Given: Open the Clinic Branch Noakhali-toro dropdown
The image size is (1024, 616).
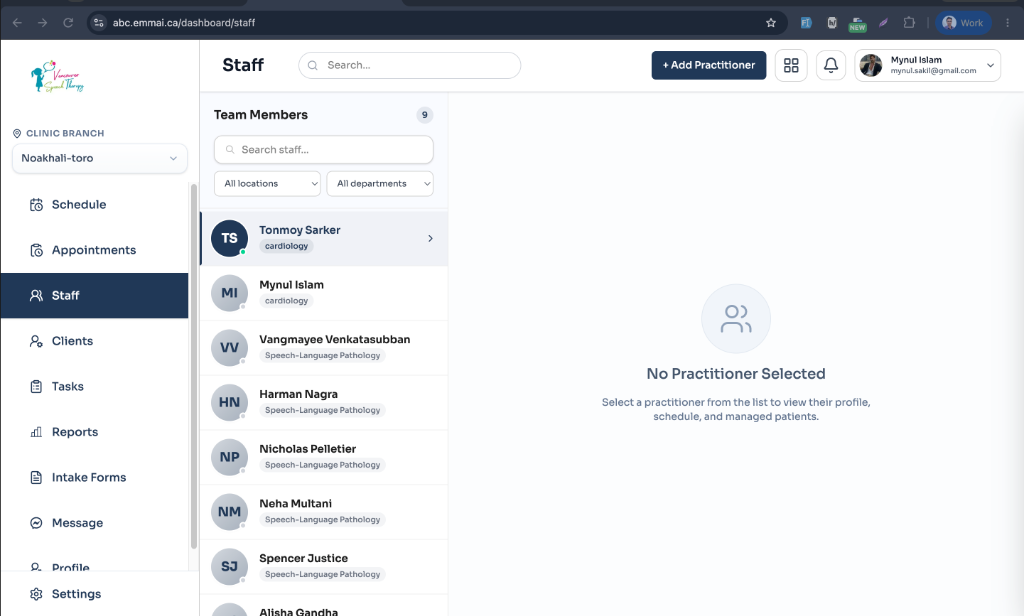Looking at the screenshot, I should tap(100, 158).
